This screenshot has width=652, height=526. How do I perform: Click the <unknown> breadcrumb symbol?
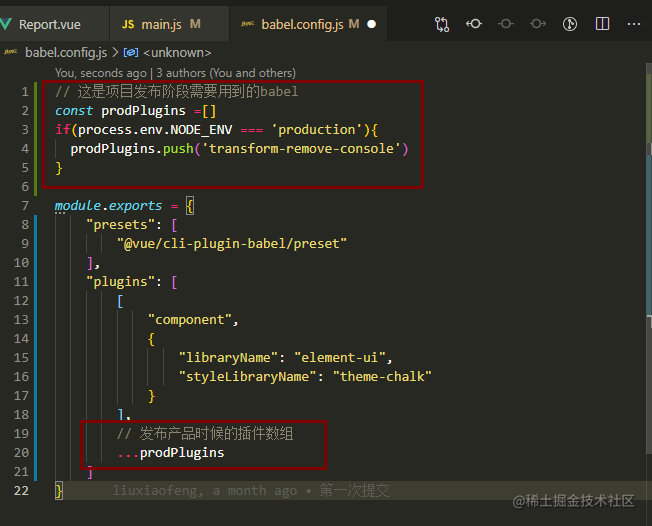(x=177, y=53)
